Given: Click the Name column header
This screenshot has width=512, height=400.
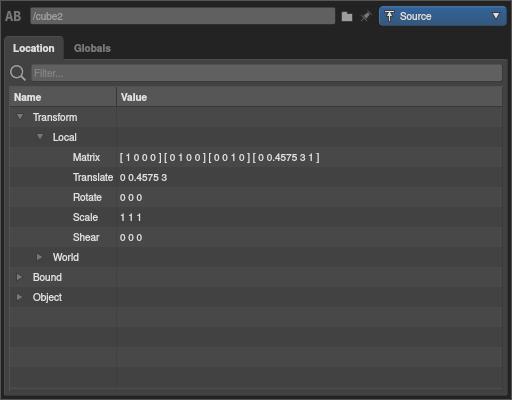Looking at the screenshot, I should click(63, 97).
